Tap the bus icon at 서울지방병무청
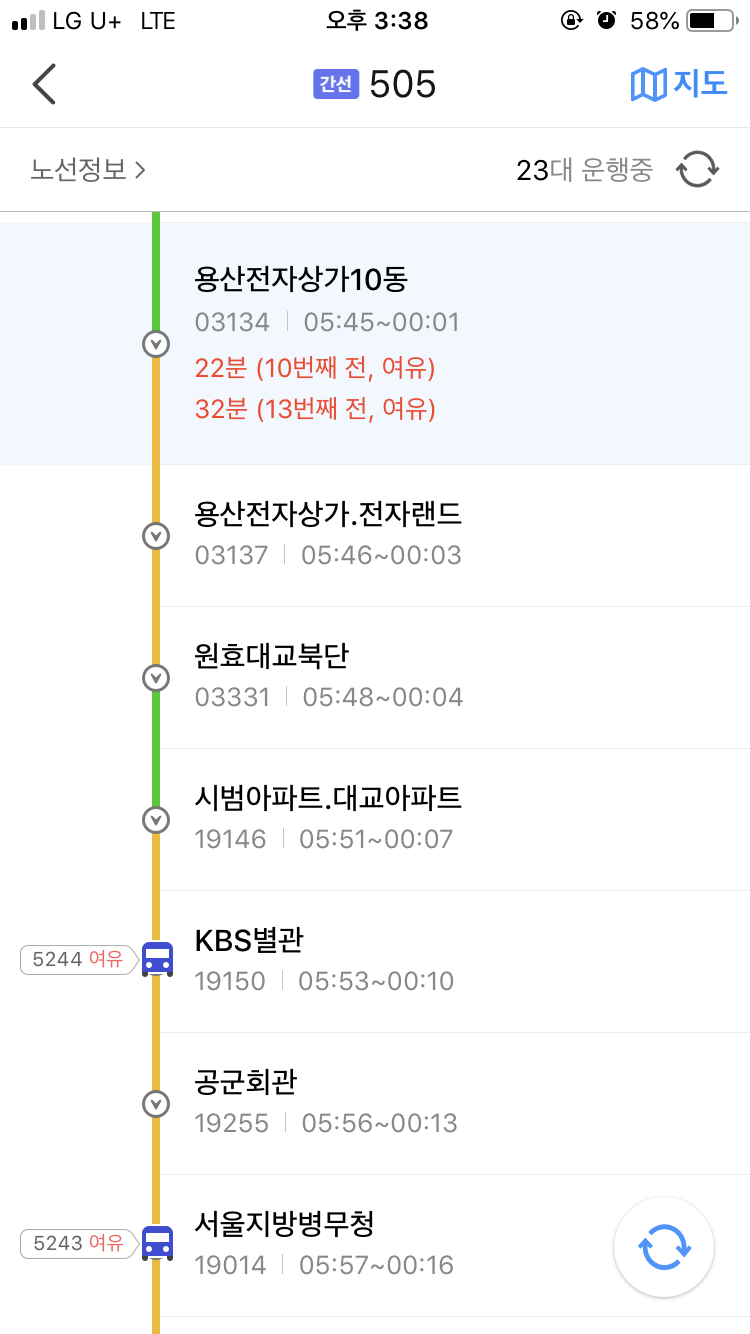The image size is (750, 1334). click(157, 1243)
